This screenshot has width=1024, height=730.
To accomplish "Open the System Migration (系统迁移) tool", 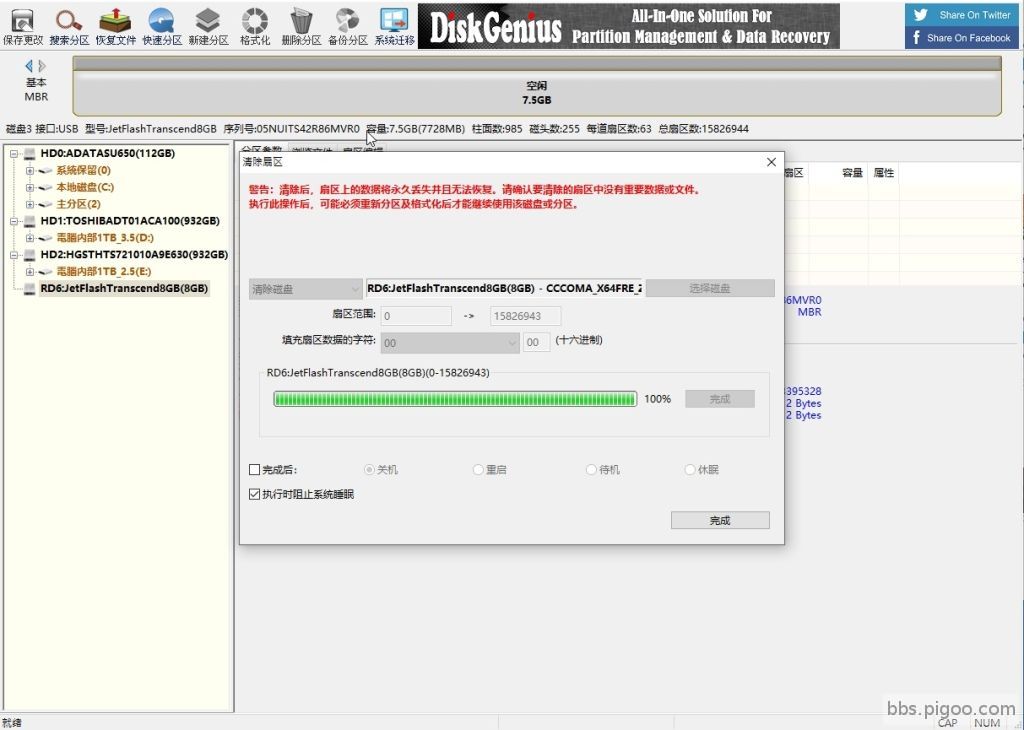I will click(394, 26).
